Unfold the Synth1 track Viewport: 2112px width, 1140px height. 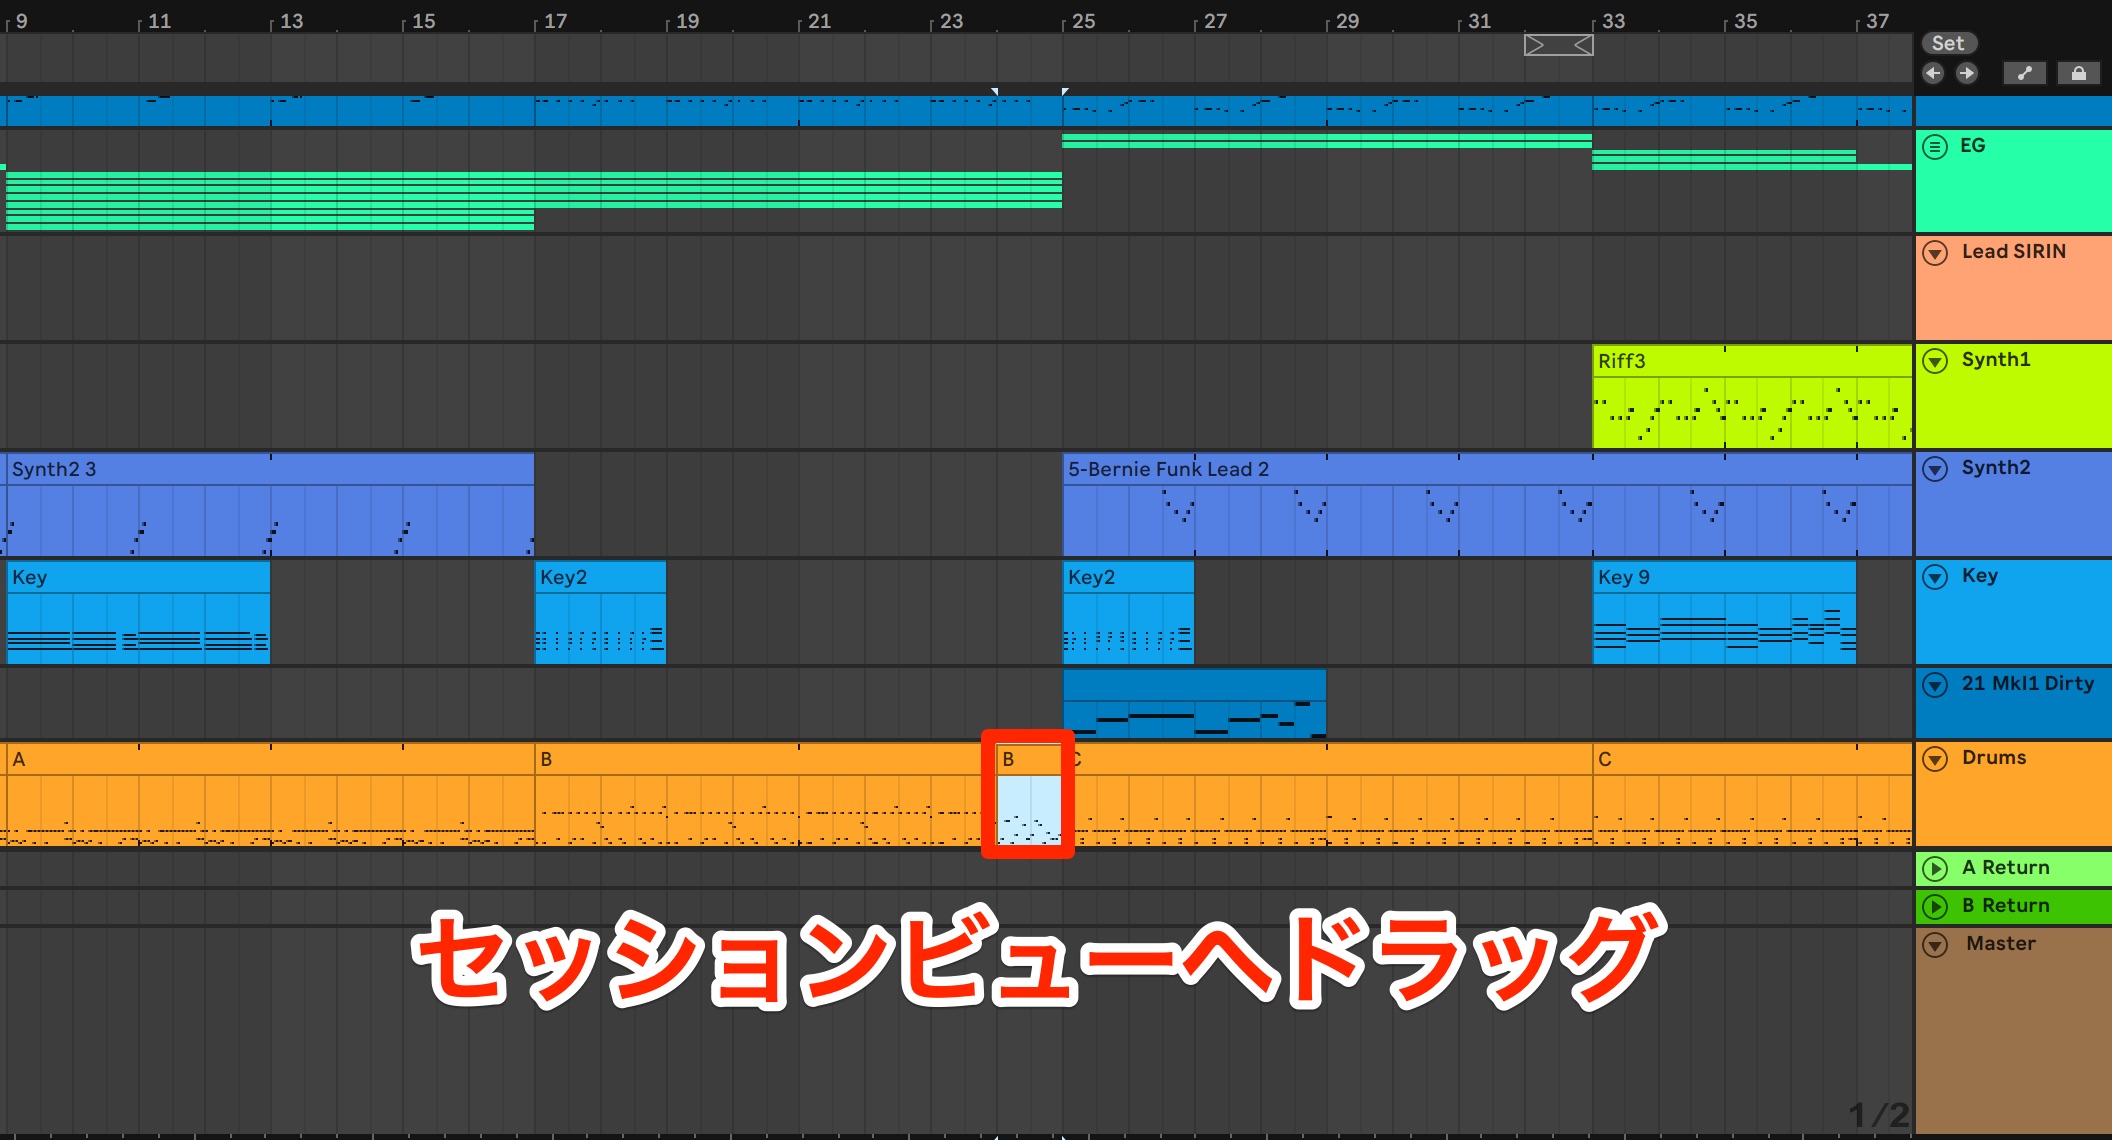tap(1936, 360)
